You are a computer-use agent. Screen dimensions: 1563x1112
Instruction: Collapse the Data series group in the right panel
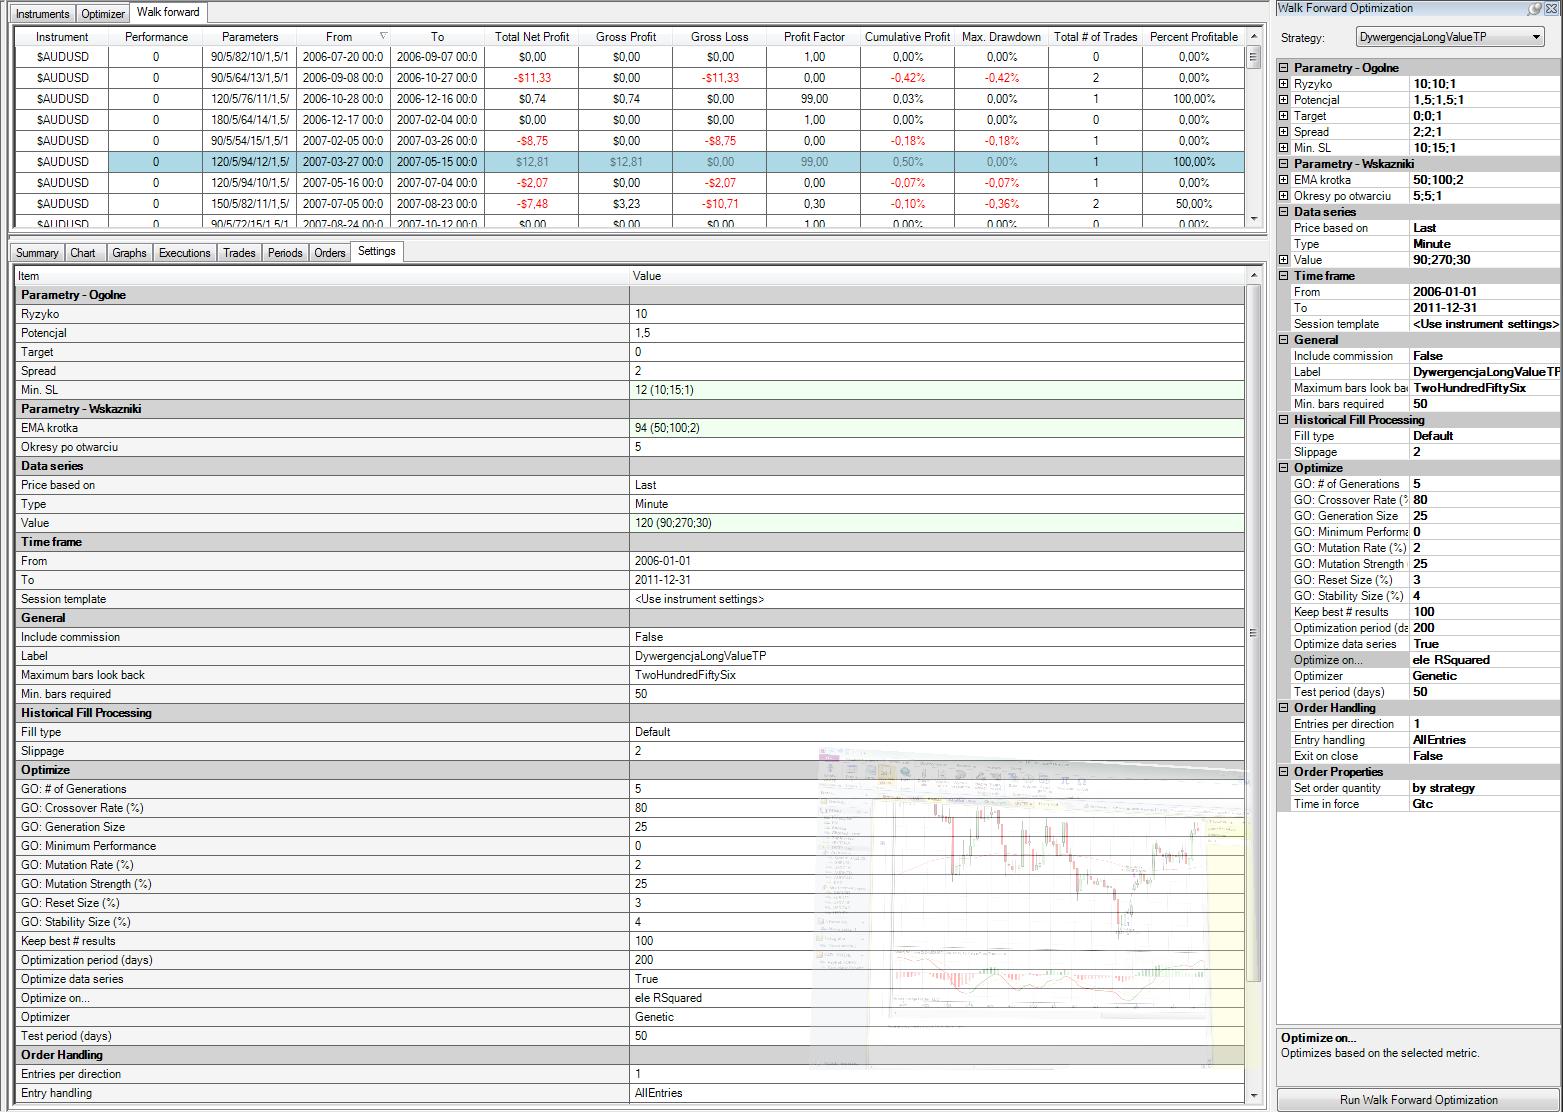(1284, 212)
